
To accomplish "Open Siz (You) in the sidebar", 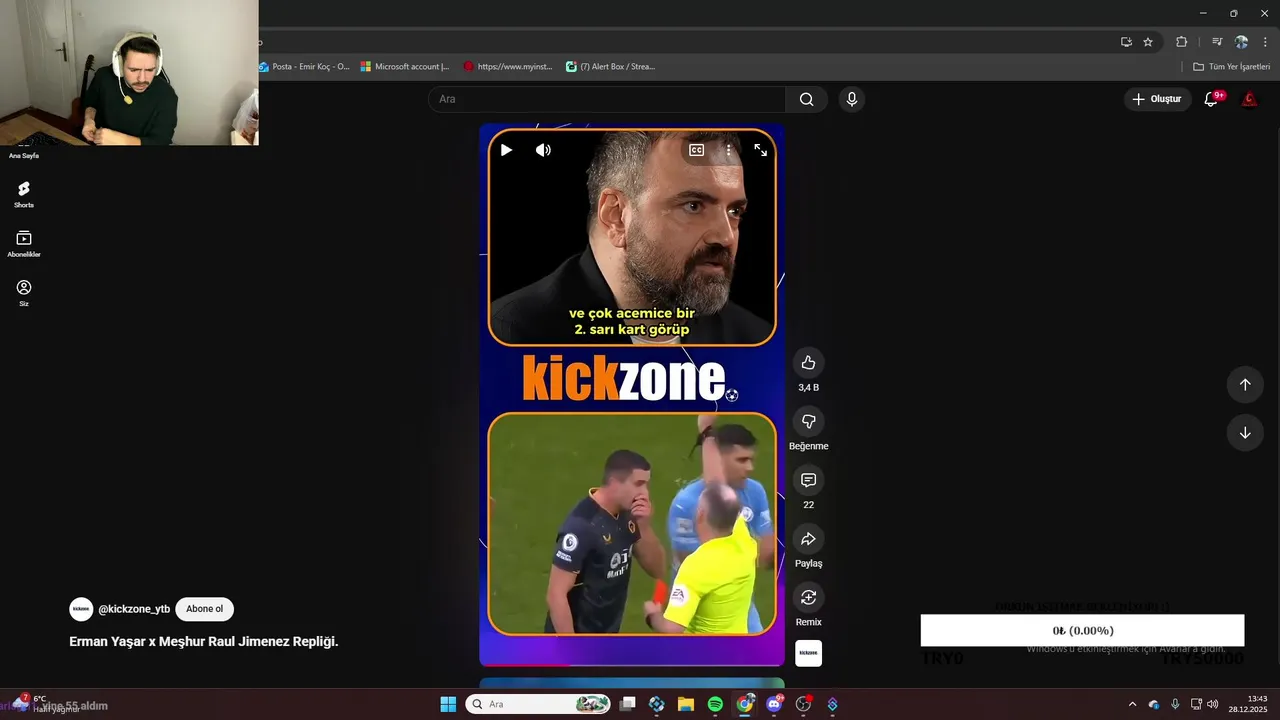I will 24,293.
